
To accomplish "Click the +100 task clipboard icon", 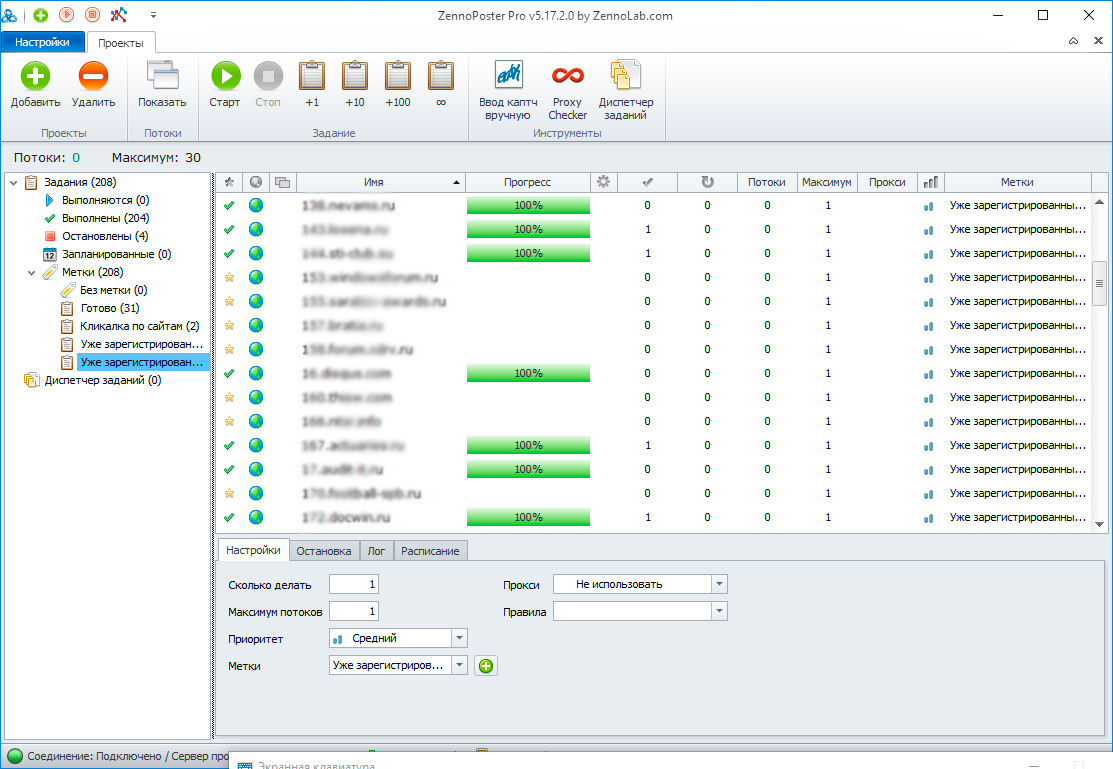I will tap(397, 77).
